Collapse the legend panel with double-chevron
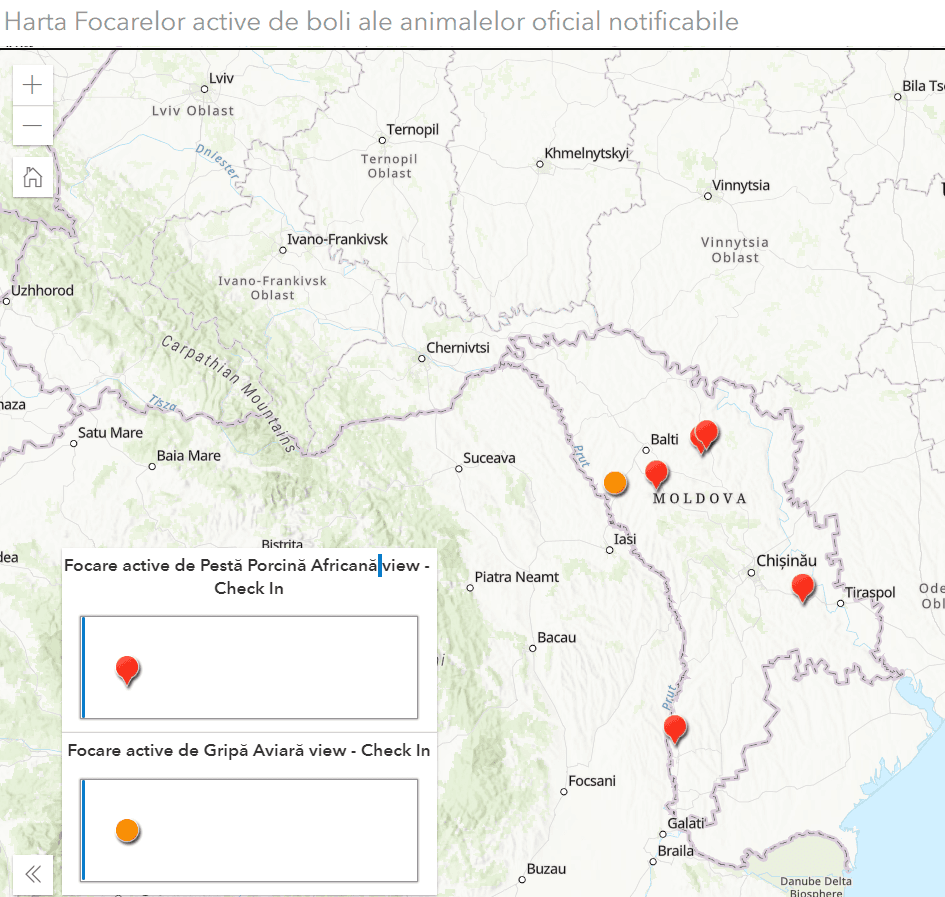 click(x=33, y=874)
